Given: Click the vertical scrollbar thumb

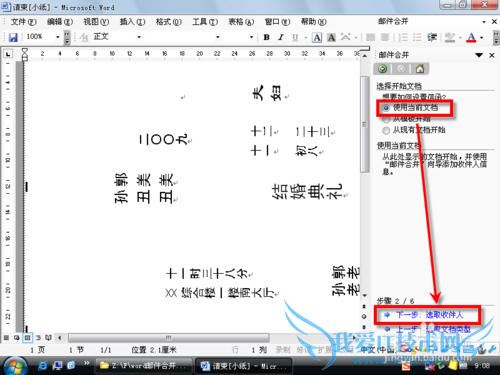Looking at the screenshot, I should (x=364, y=124).
